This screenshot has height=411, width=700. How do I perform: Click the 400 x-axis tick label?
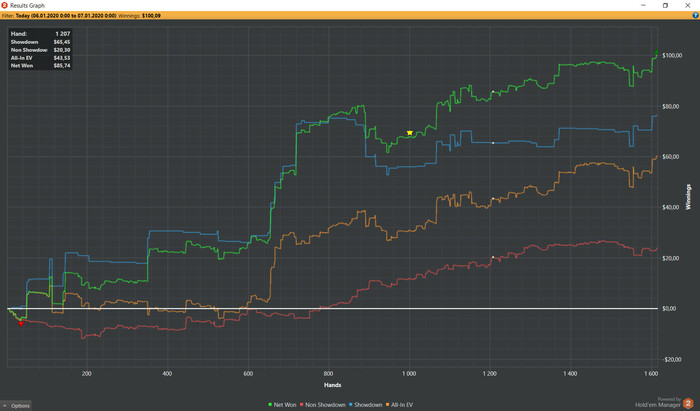pyautogui.click(x=167, y=374)
